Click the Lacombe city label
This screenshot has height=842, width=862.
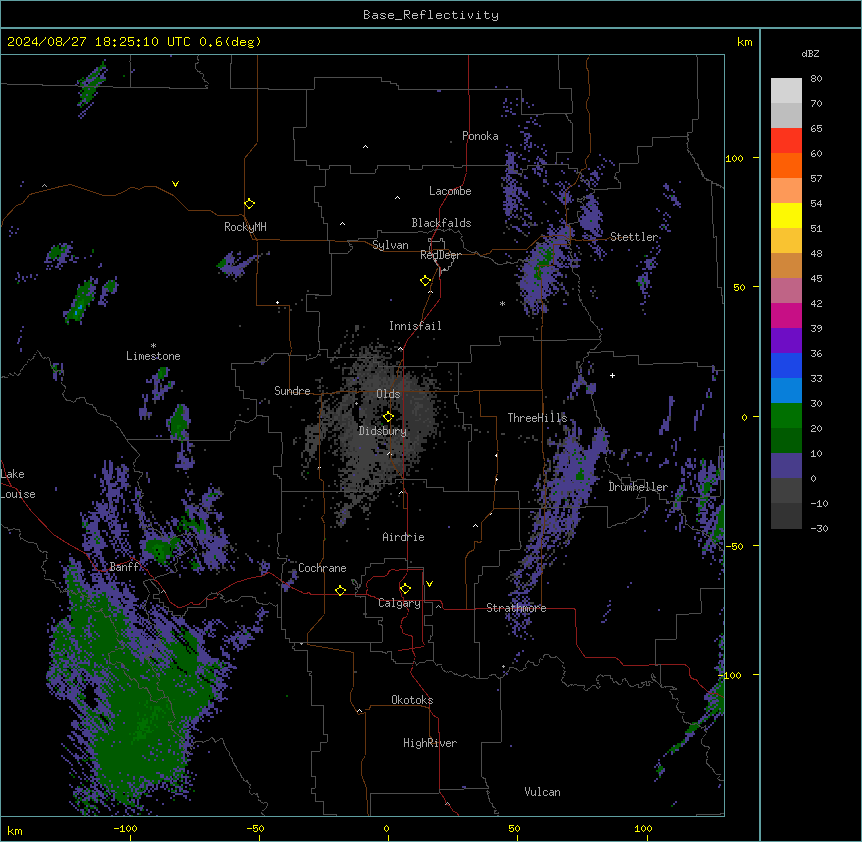coord(450,191)
